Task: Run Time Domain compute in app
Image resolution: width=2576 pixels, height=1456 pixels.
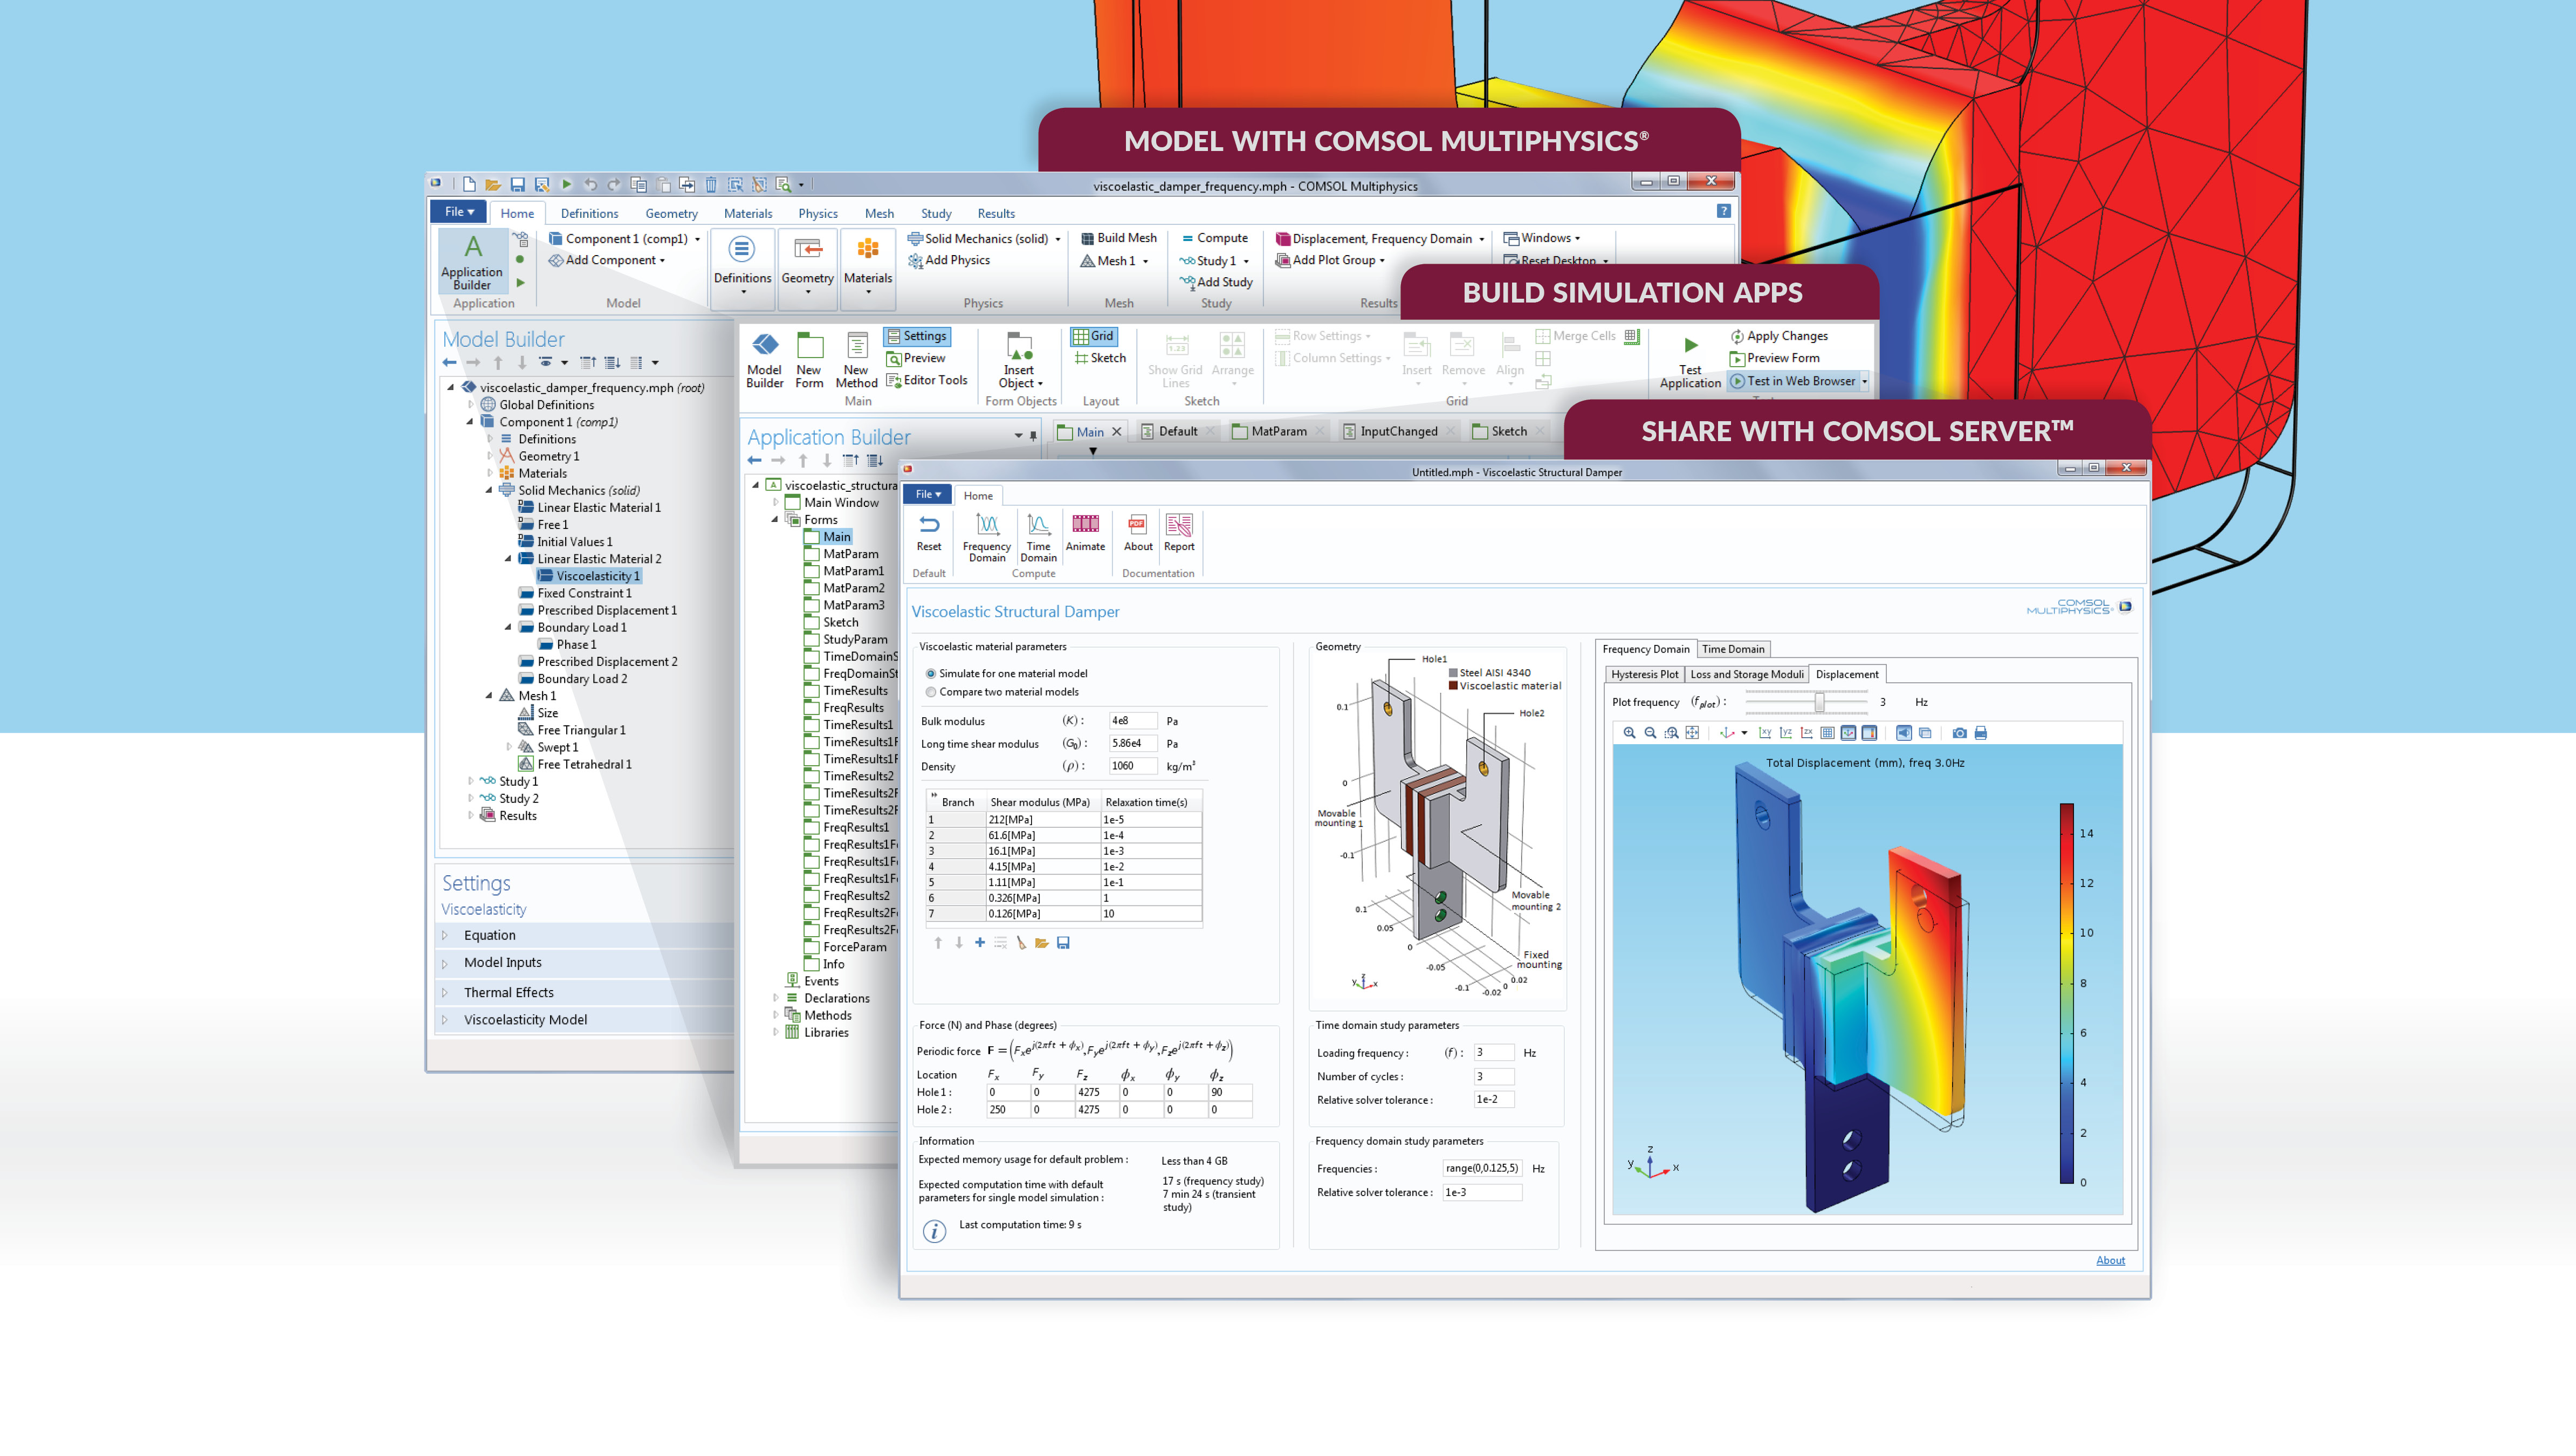Action: pos(1038,537)
